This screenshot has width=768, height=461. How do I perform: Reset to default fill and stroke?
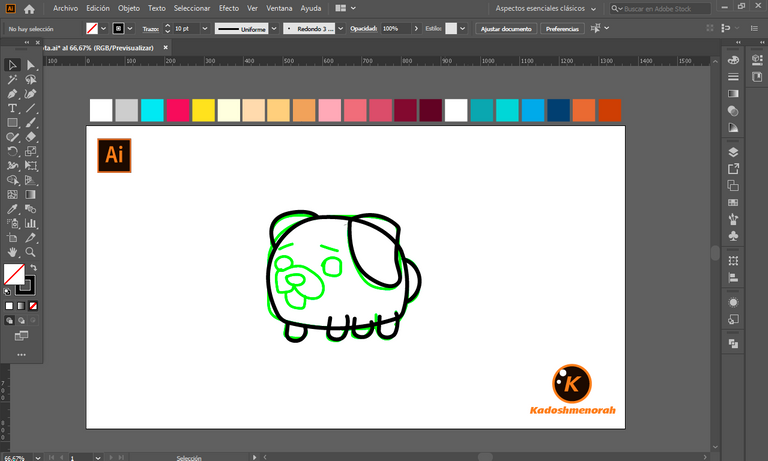click(x=7, y=292)
